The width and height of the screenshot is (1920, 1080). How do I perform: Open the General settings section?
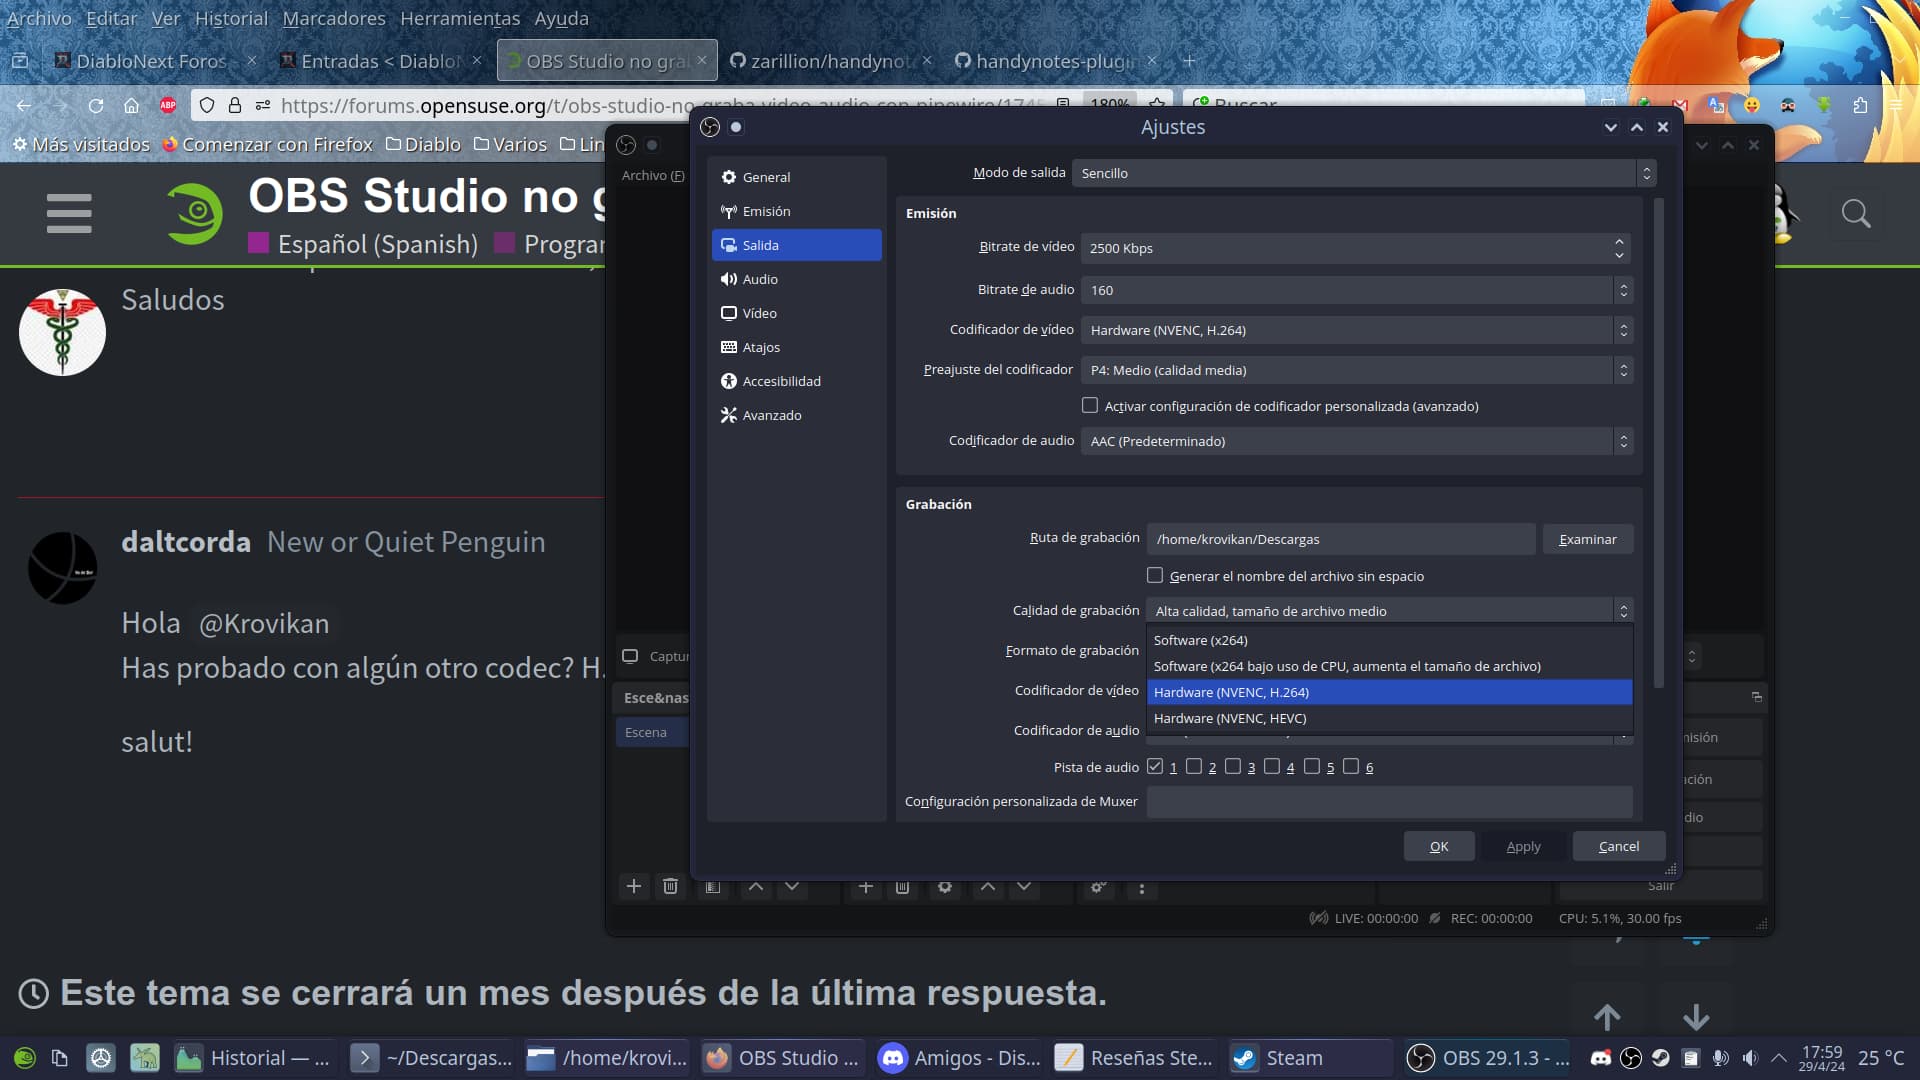(x=766, y=177)
